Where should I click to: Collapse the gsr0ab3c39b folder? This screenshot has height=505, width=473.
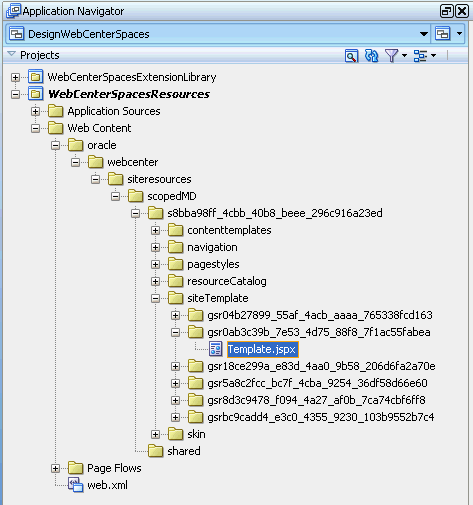point(175,332)
